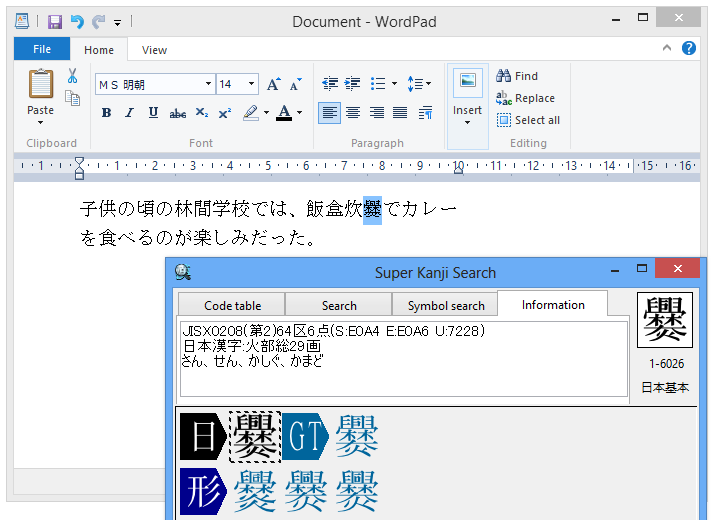Click the Undo arrow icon
The height and width of the screenshot is (520, 715).
(x=77, y=21)
